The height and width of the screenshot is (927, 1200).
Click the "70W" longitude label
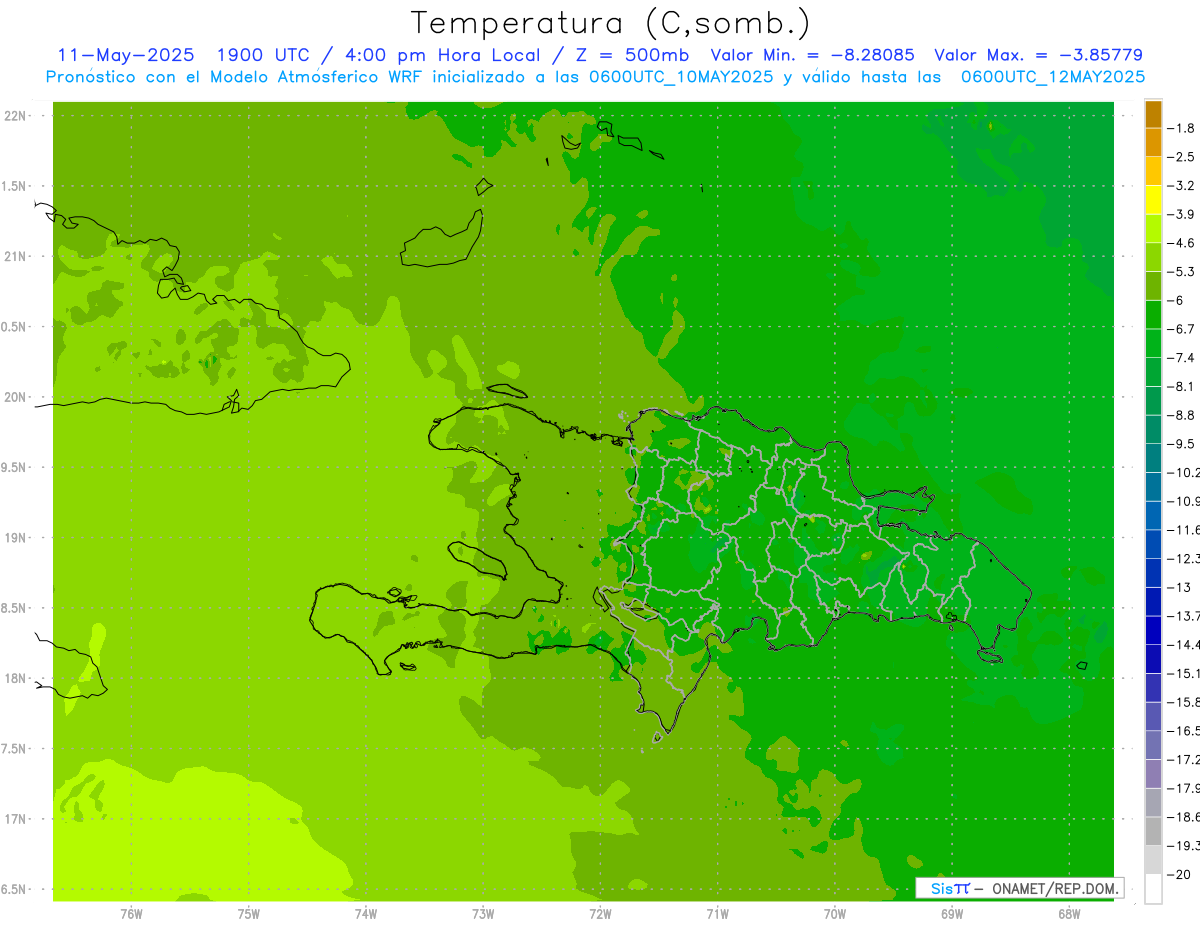pyautogui.click(x=835, y=914)
